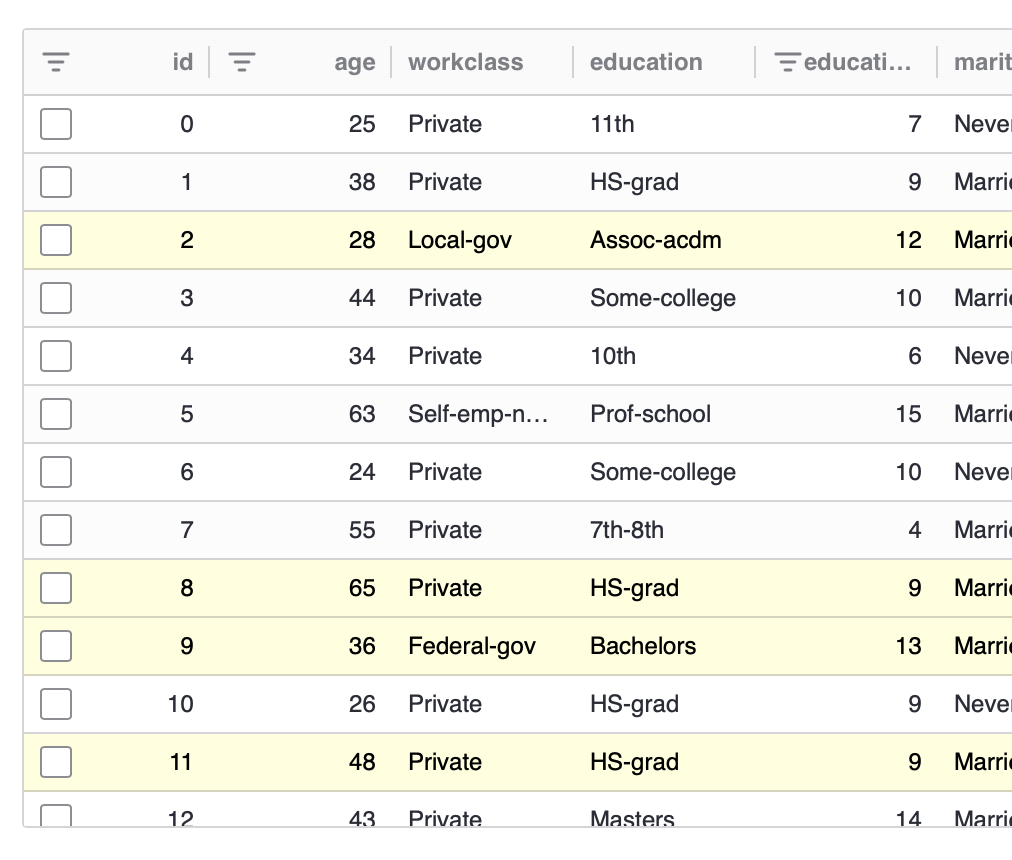Open filter icon in id column header
This screenshot has height=860, width=1012.
coord(56,62)
